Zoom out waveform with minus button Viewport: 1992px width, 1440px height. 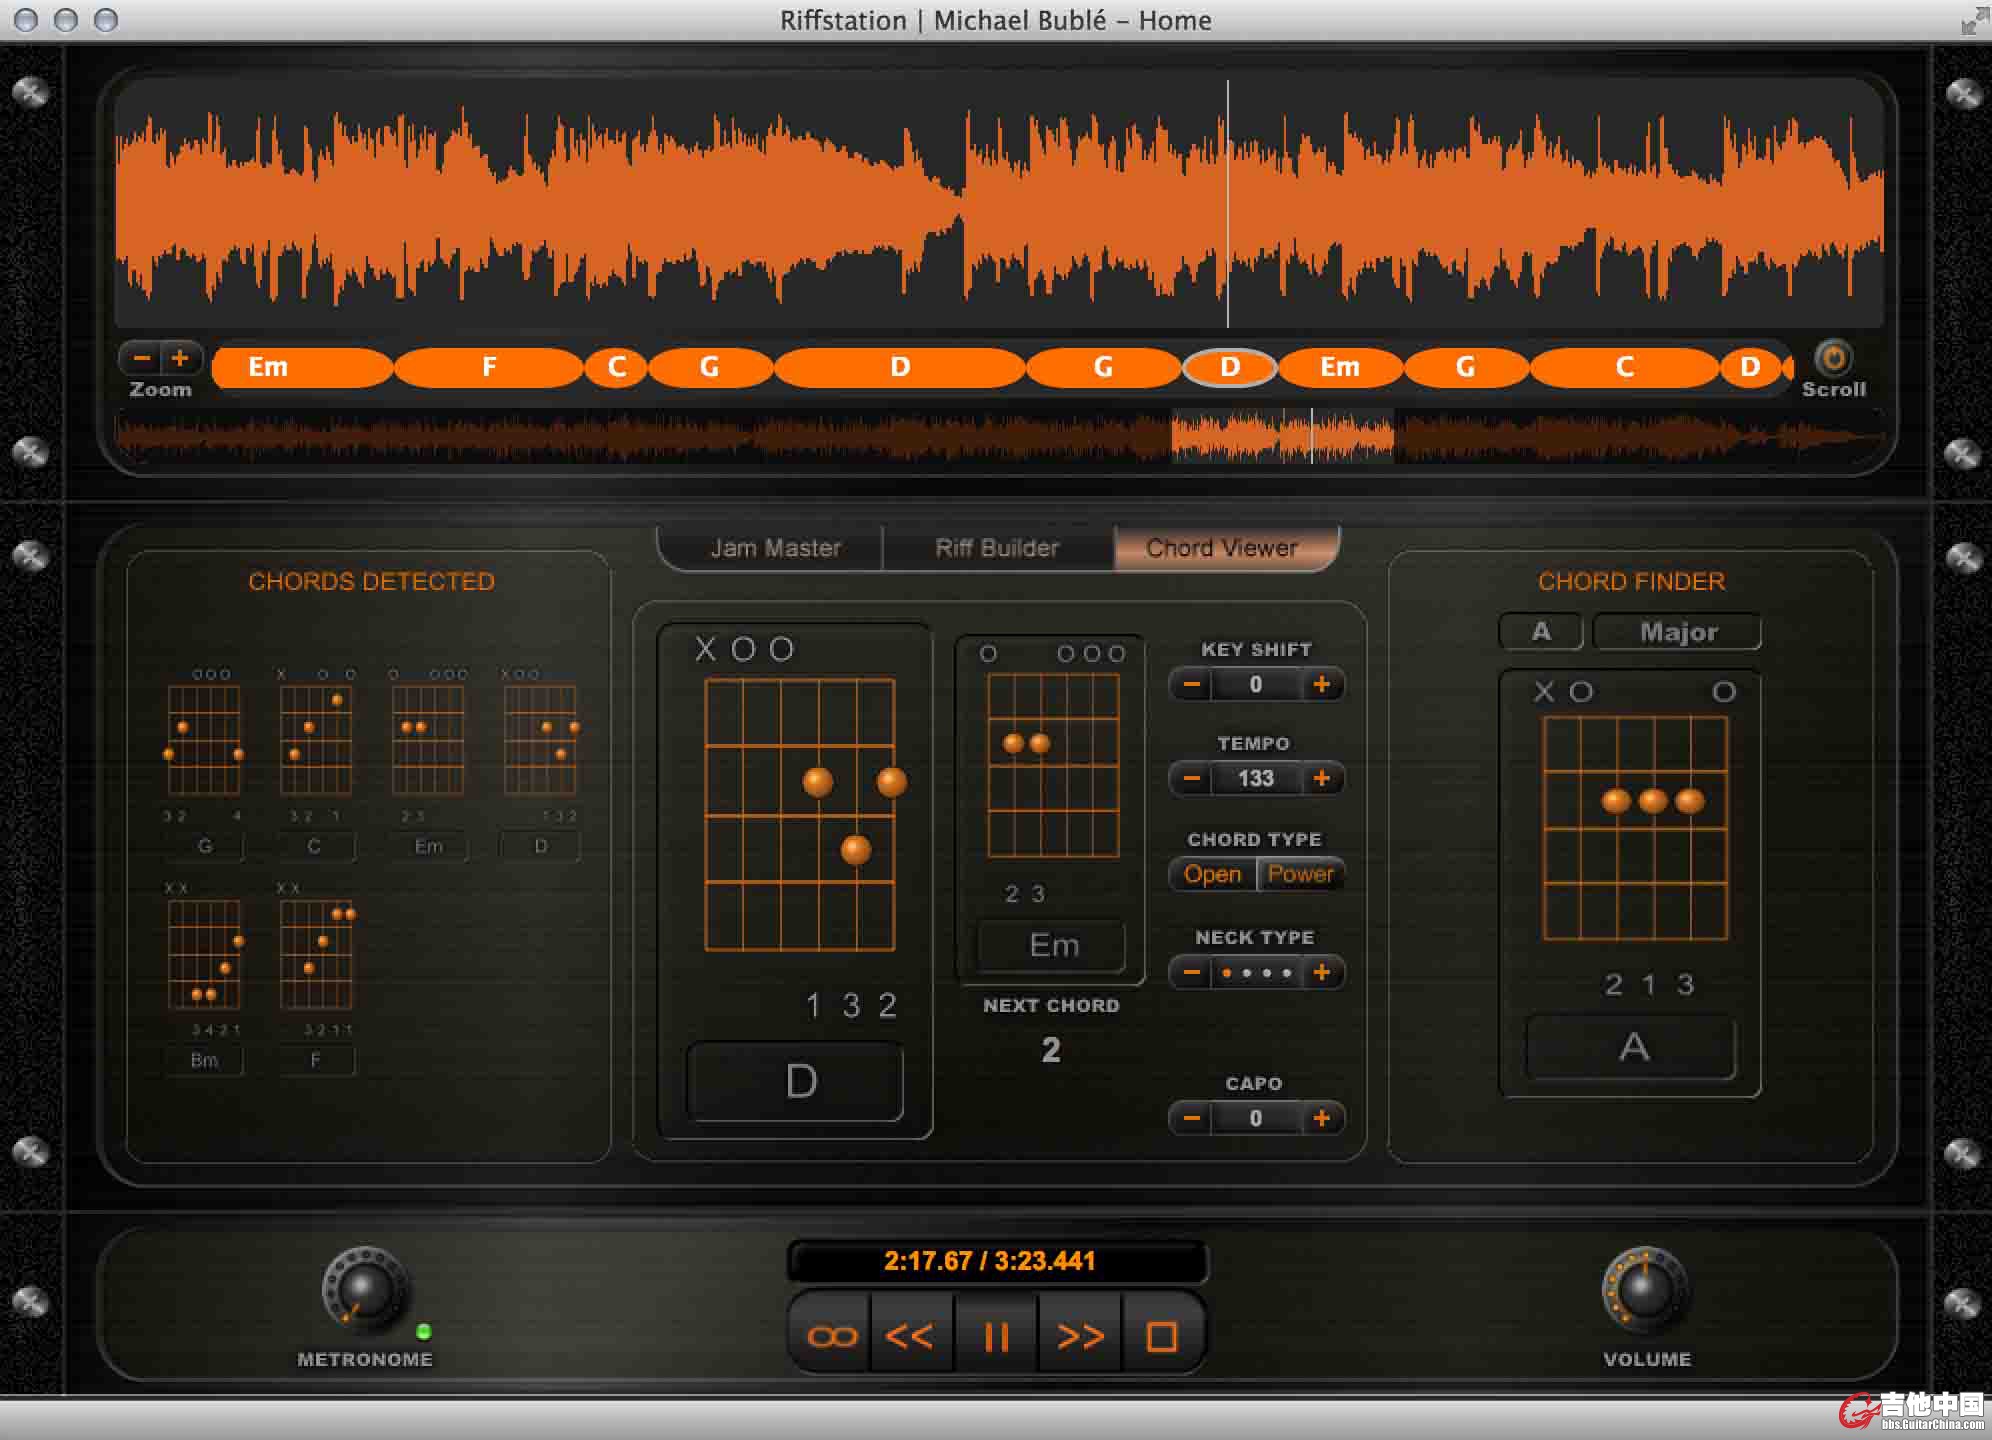coord(142,357)
